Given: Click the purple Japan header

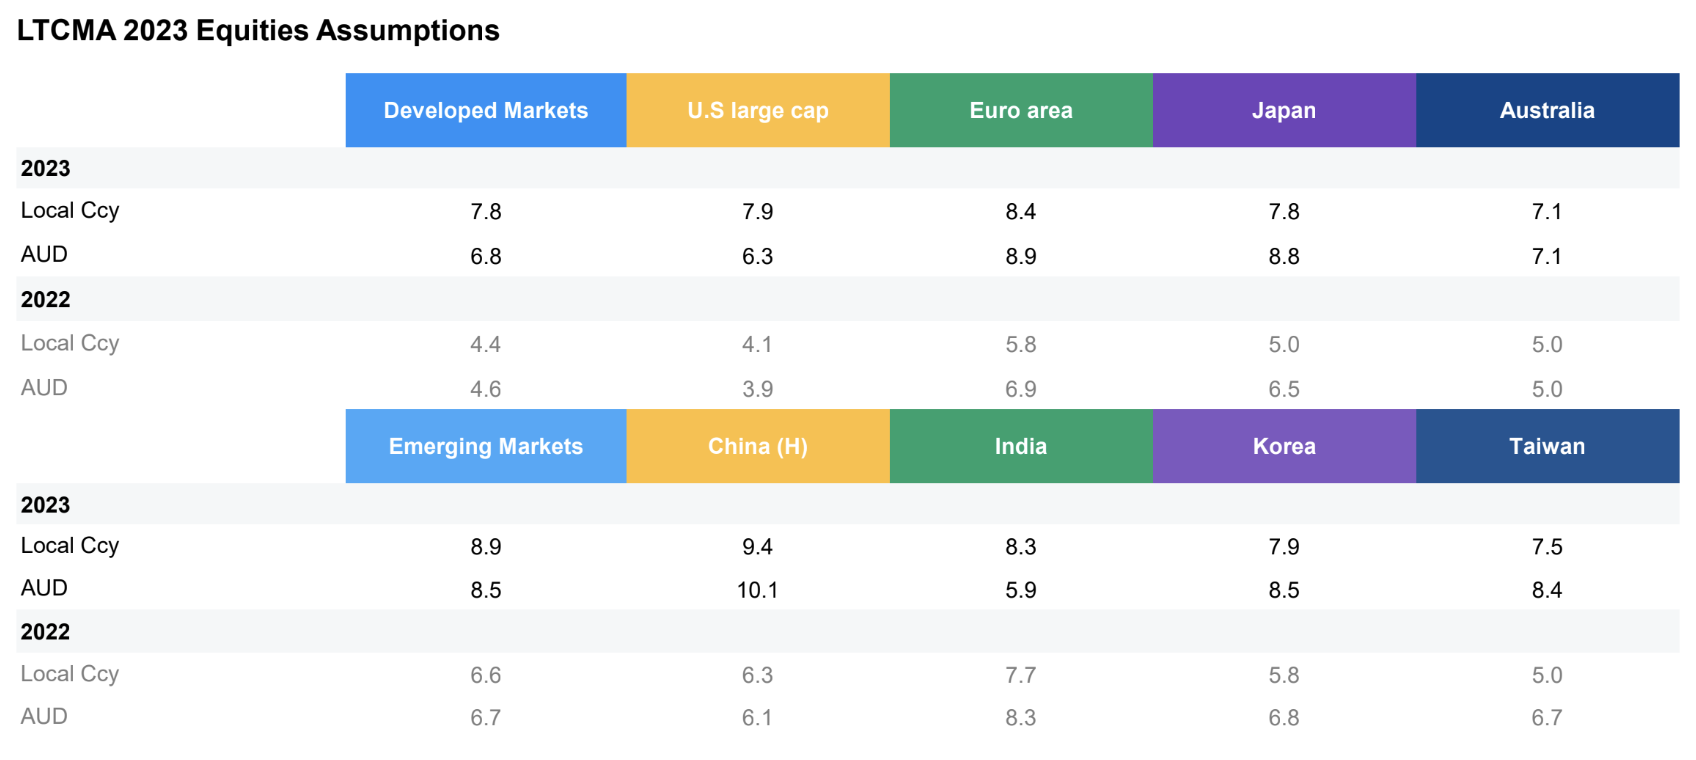Looking at the screenshot, I should coord(1284,111).
